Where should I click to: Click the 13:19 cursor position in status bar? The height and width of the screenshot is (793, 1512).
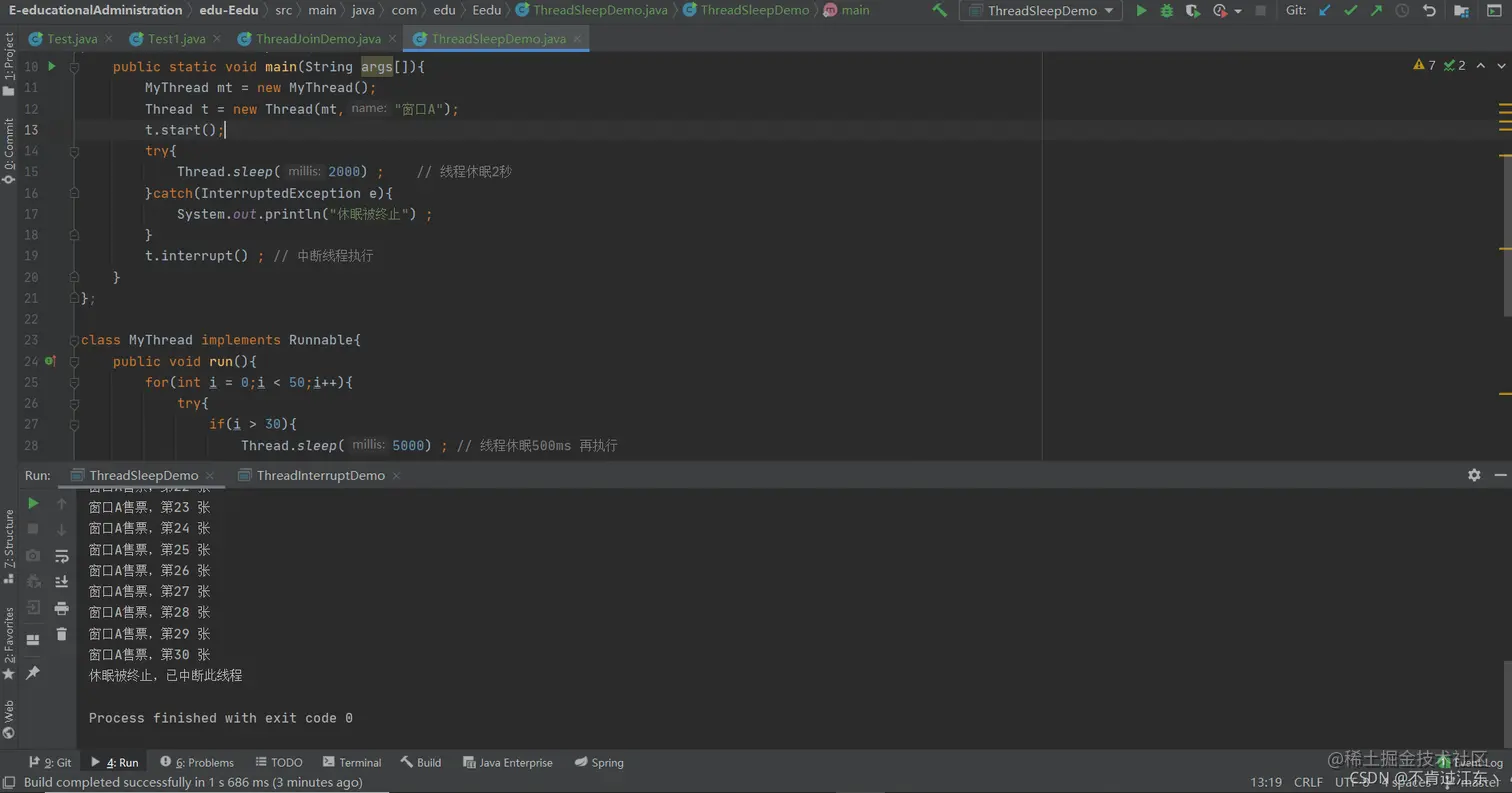(1265, 782)
